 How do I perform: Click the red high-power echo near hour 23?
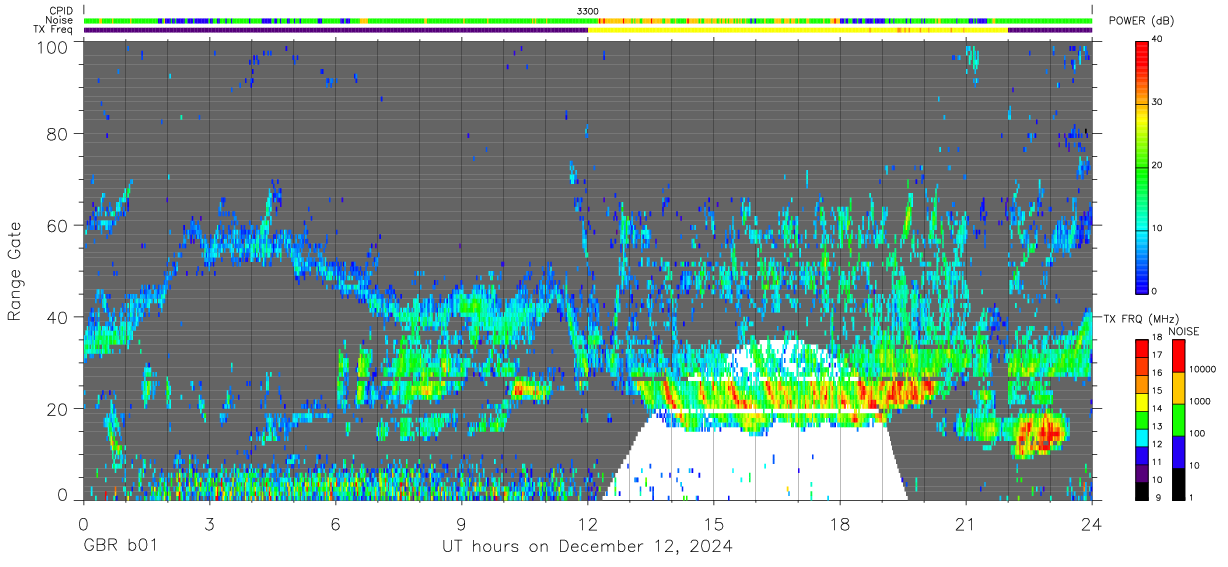pyautogui.click(x=1037, y=435)
